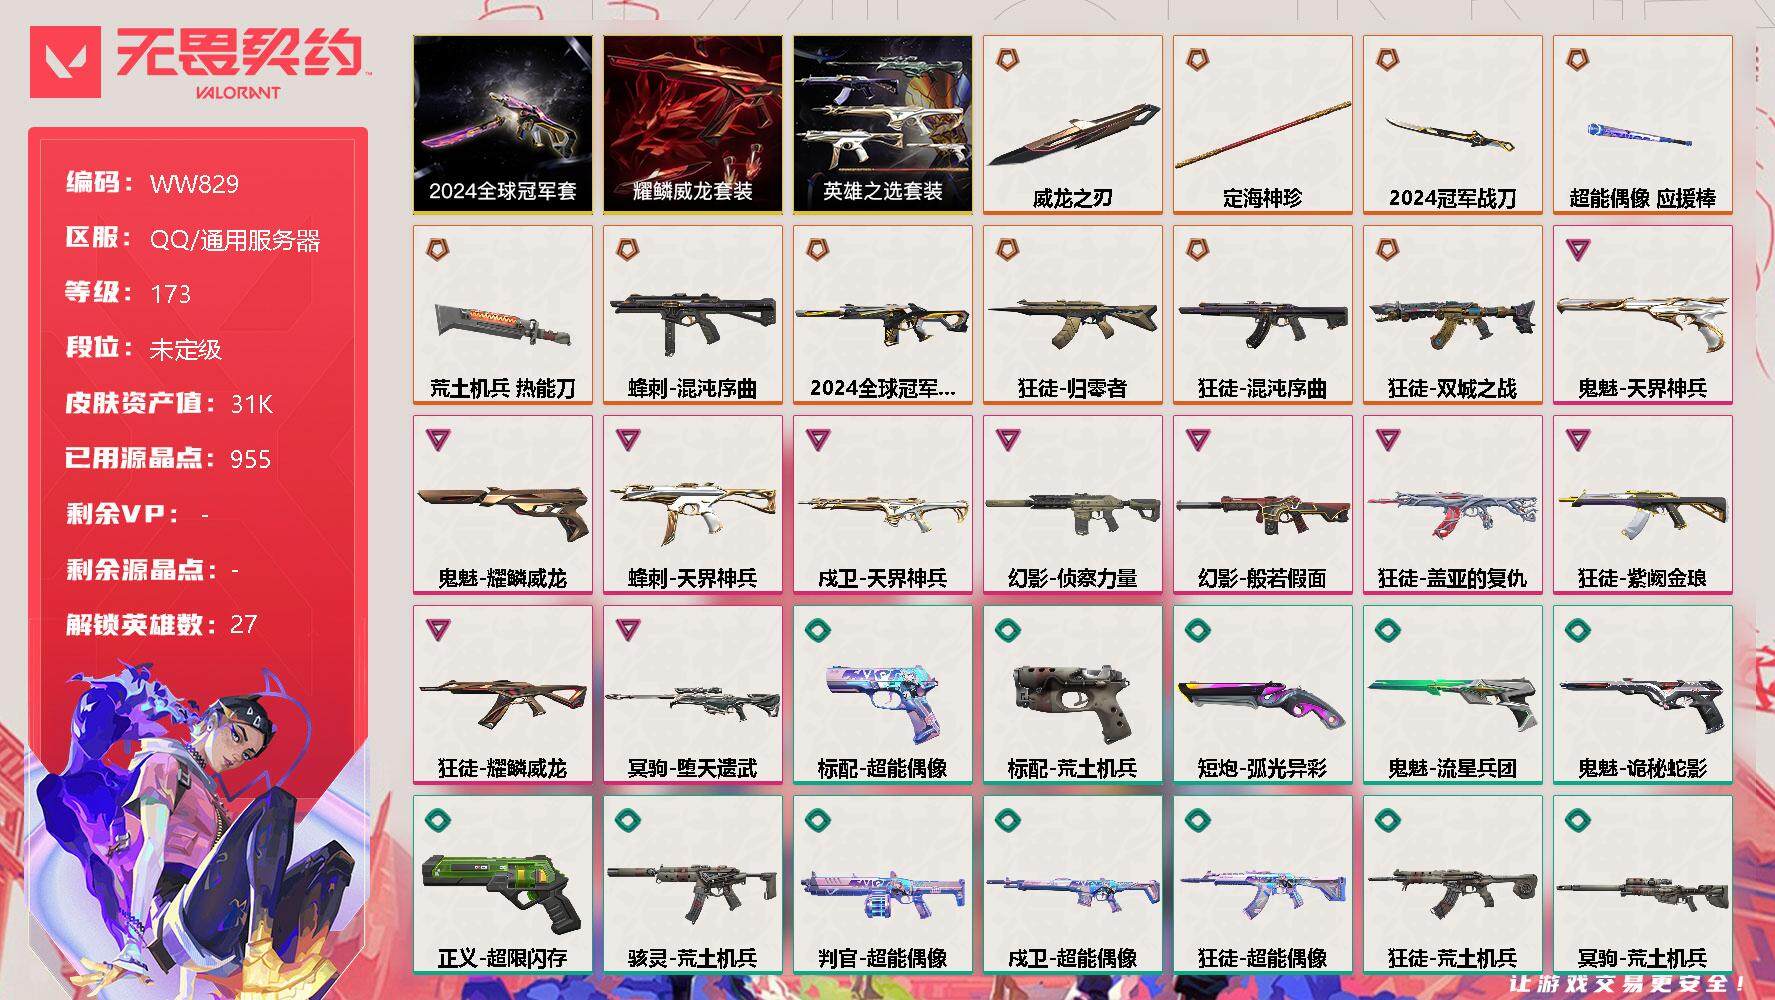Click the 超能偶像 应援棒 melee skin
This screenshot has height=1000, width=1775.
click(1642, 124)
